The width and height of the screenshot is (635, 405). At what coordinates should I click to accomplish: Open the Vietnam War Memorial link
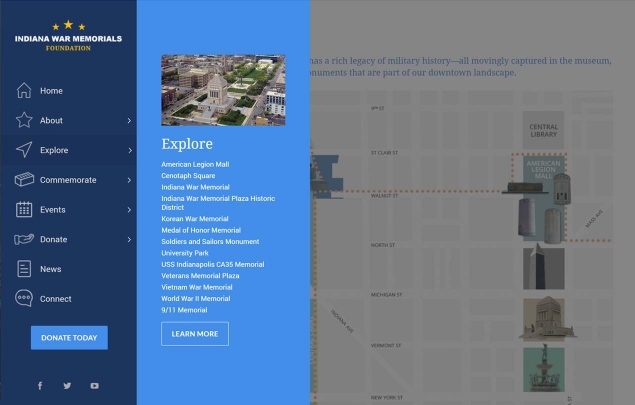click(x=197, y=287)
